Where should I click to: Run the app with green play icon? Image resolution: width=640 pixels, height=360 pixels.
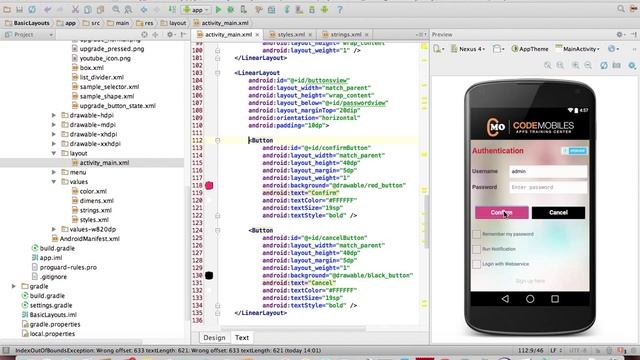coord(218,9)
